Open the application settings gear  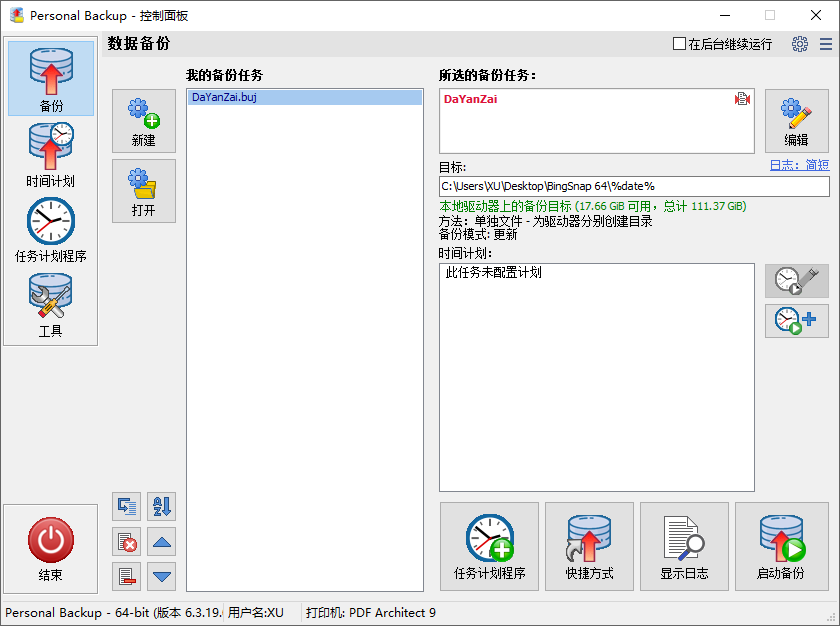point(798,44)
